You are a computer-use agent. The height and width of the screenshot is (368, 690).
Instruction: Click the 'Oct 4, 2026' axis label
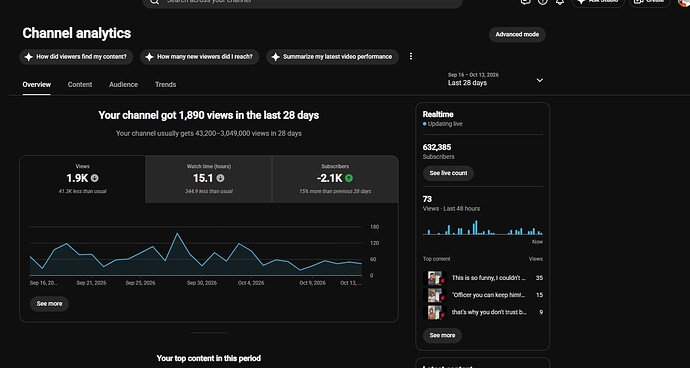point(251,283)
